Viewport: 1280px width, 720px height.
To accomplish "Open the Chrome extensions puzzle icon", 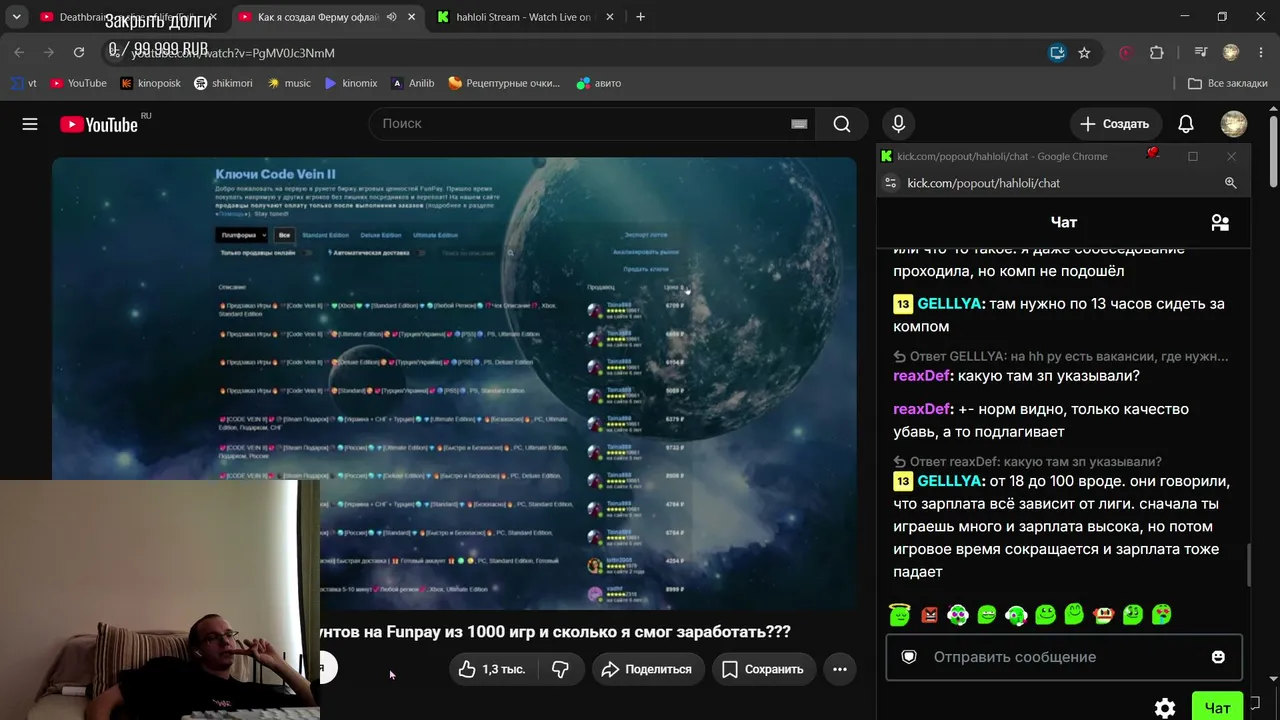I will point(1157,53).
